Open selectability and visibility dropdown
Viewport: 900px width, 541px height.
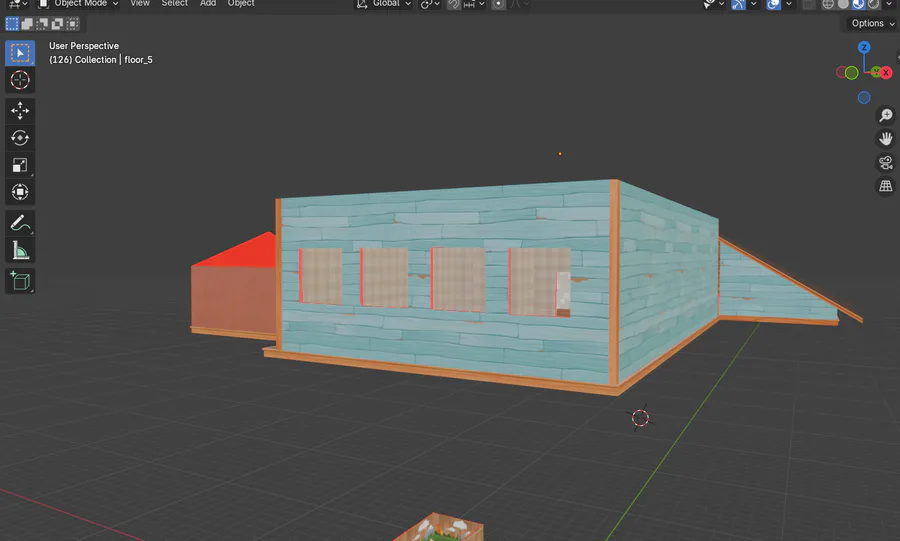(x=713, y=4)
